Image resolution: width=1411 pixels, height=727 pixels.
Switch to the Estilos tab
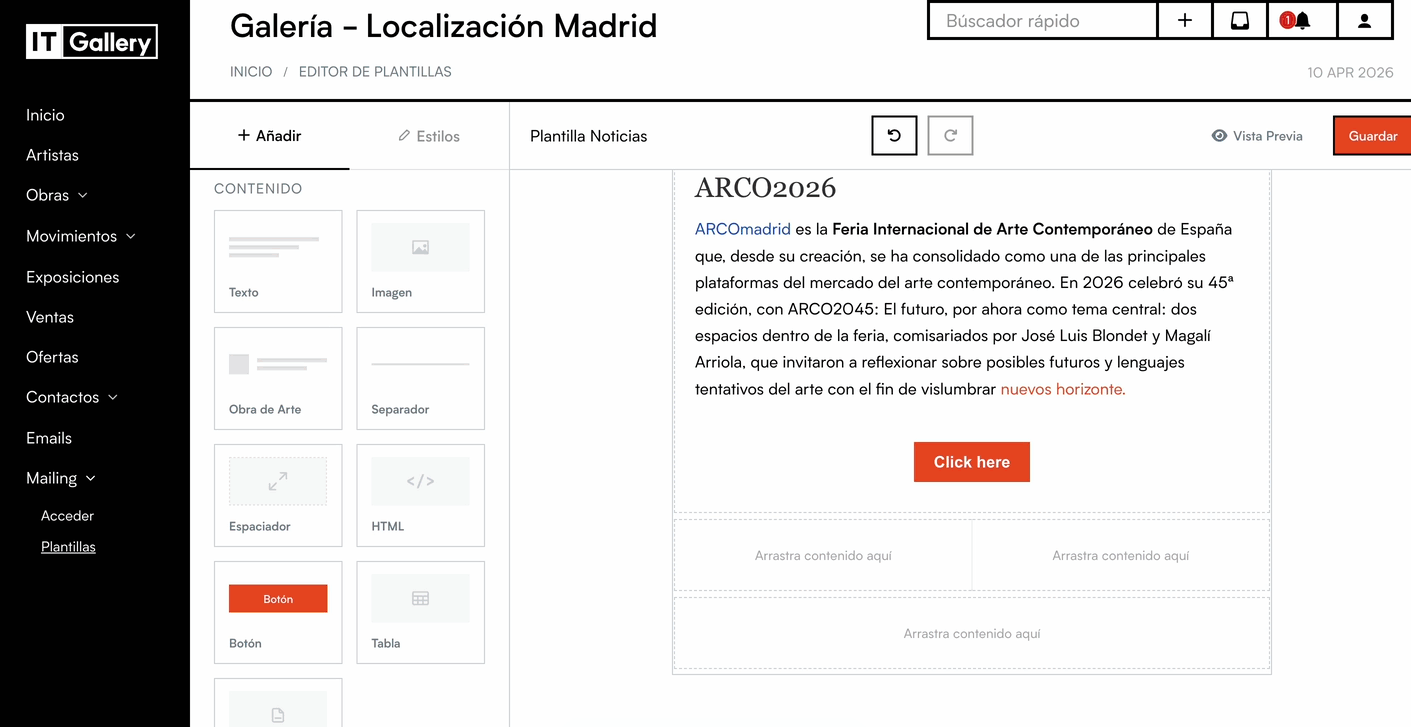pyautogui.click(x=429, y=136)
